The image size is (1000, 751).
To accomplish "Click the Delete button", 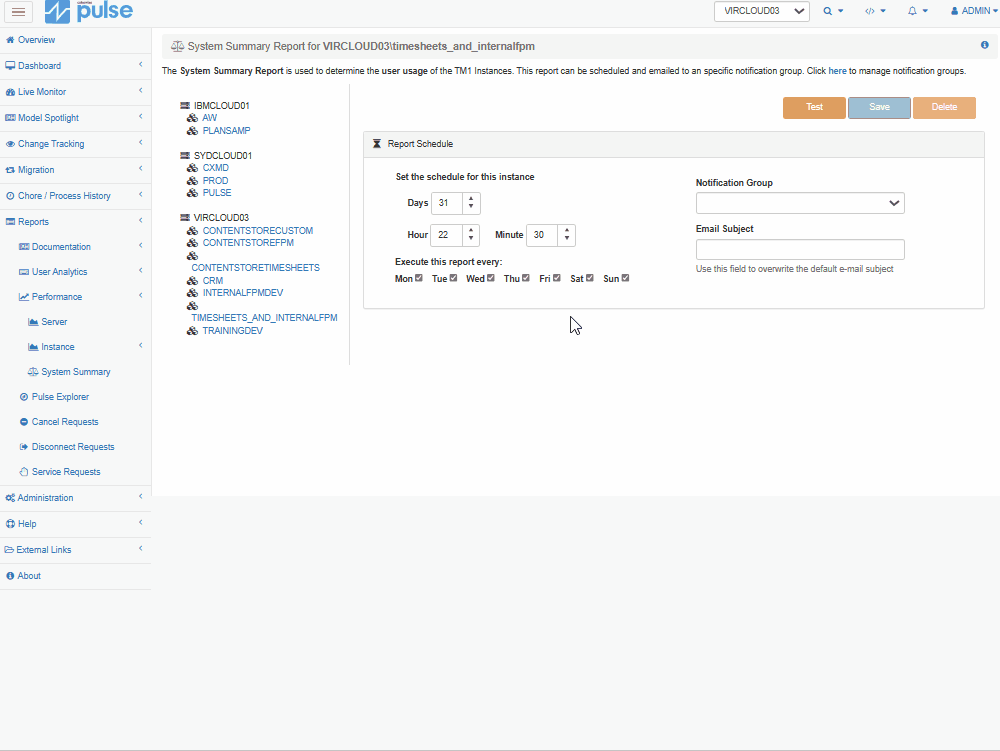I will (x=944, y=108).
